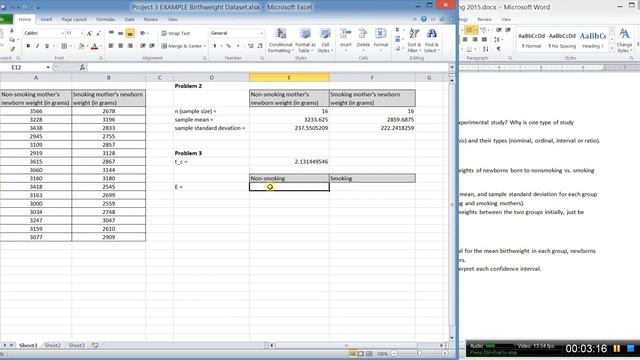The height and width of the screenshot is (360, 640).
Task: Apply Heading 1 style in Word
Action: pyautogui.click(x=593, y=40)
